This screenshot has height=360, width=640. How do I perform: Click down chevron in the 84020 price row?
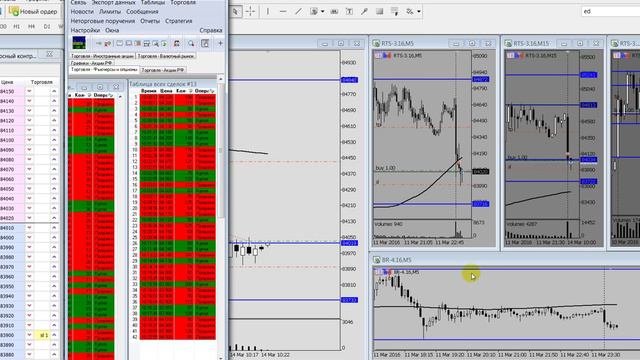pyautogui.click(x=29, y=218)
